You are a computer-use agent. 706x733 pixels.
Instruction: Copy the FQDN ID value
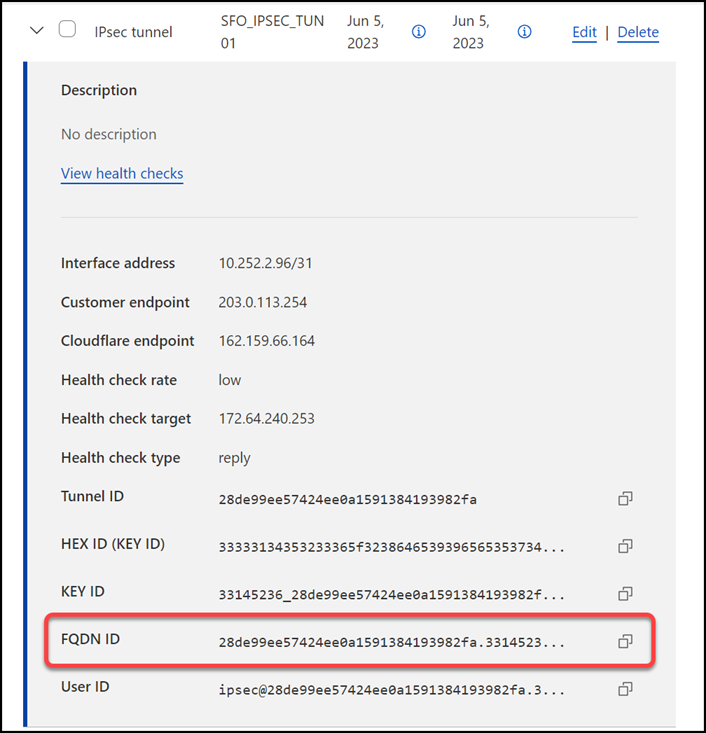coord(625,641)
